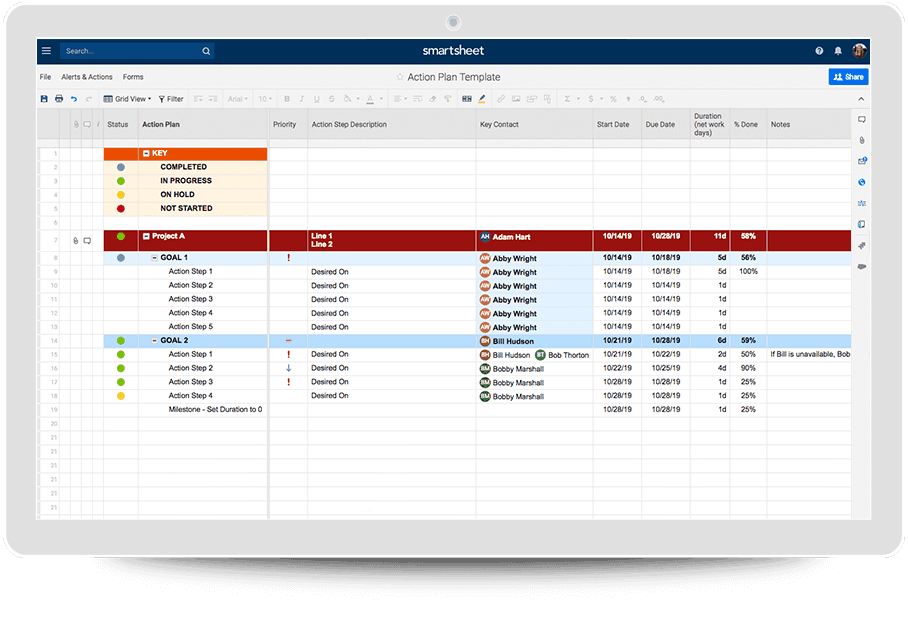Open the hamburger menu in the top-left corner
The width and height of the screenshot is (908, 640).
pos(46,51)
